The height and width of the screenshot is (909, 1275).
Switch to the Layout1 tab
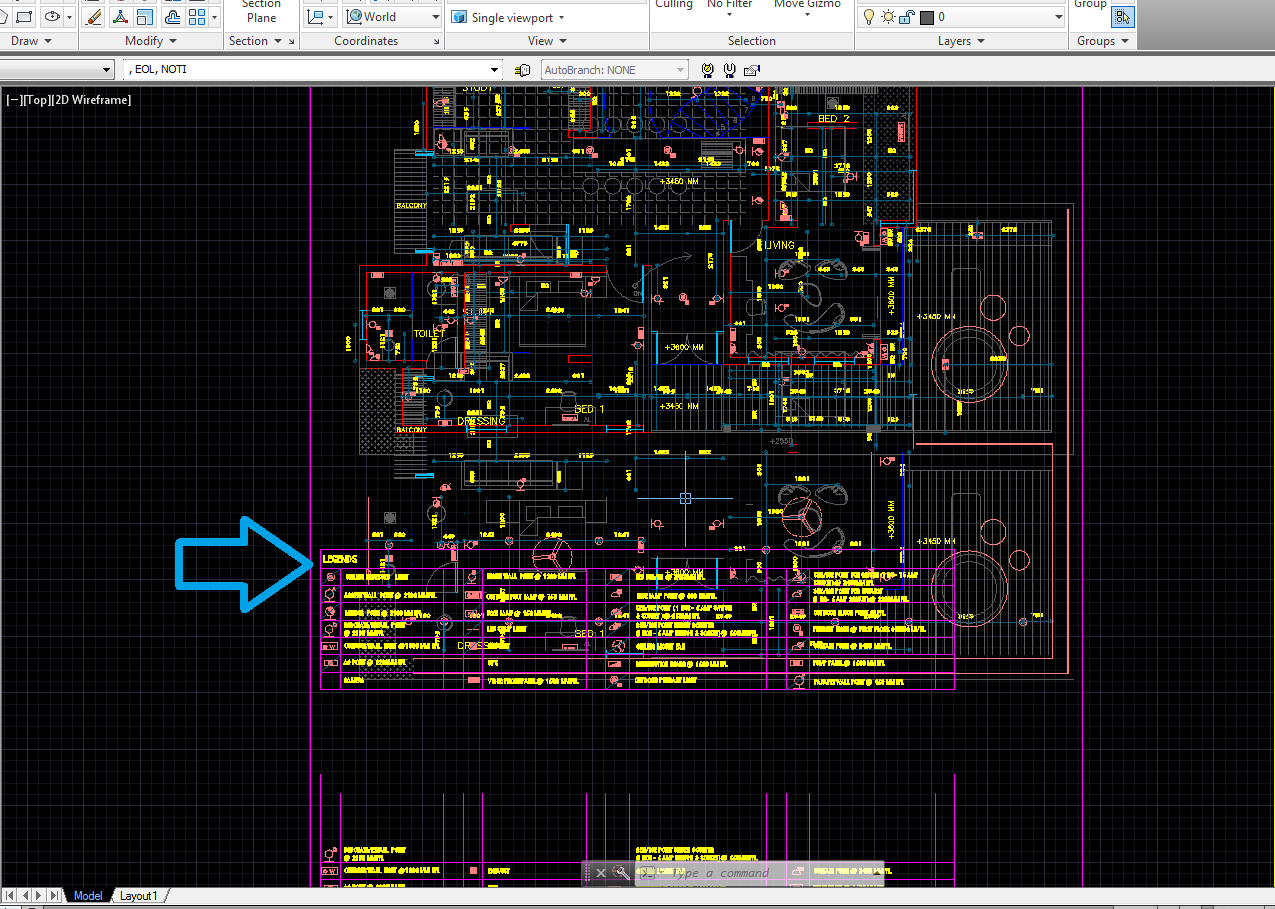(139, 896)
